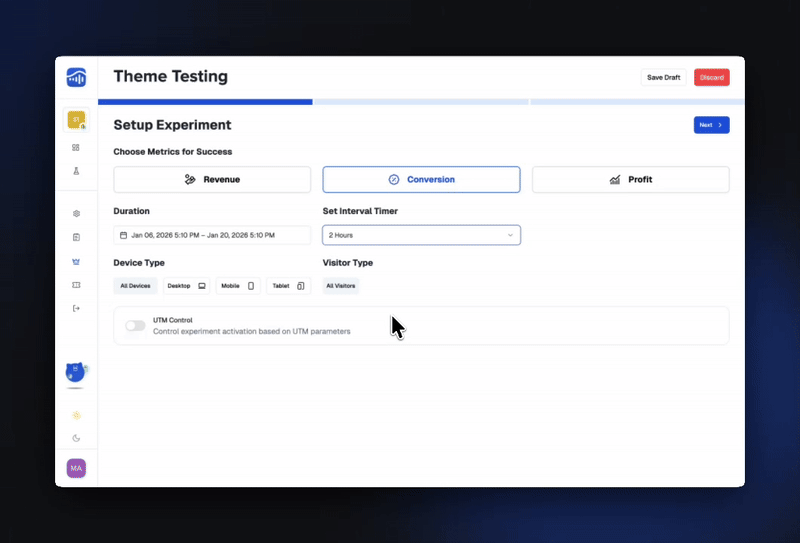This screenshot has width=800, height=543.
Task: Click the Next button
Action: tap(711, 125)
